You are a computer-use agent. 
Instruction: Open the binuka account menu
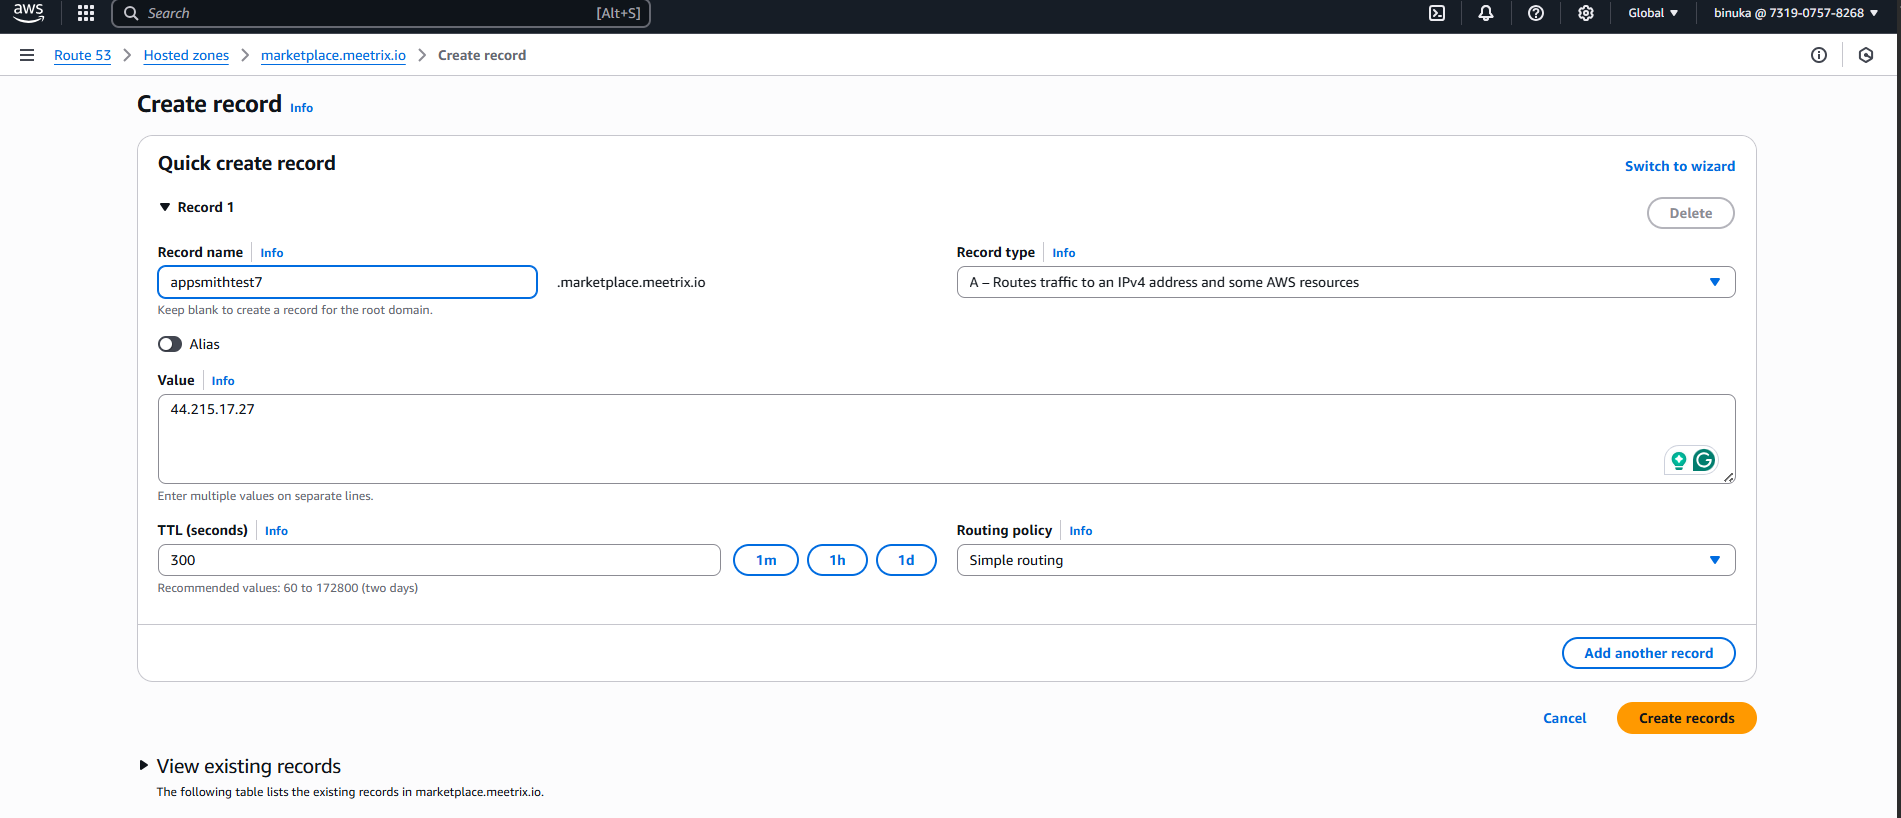[x=1796, y=13]
